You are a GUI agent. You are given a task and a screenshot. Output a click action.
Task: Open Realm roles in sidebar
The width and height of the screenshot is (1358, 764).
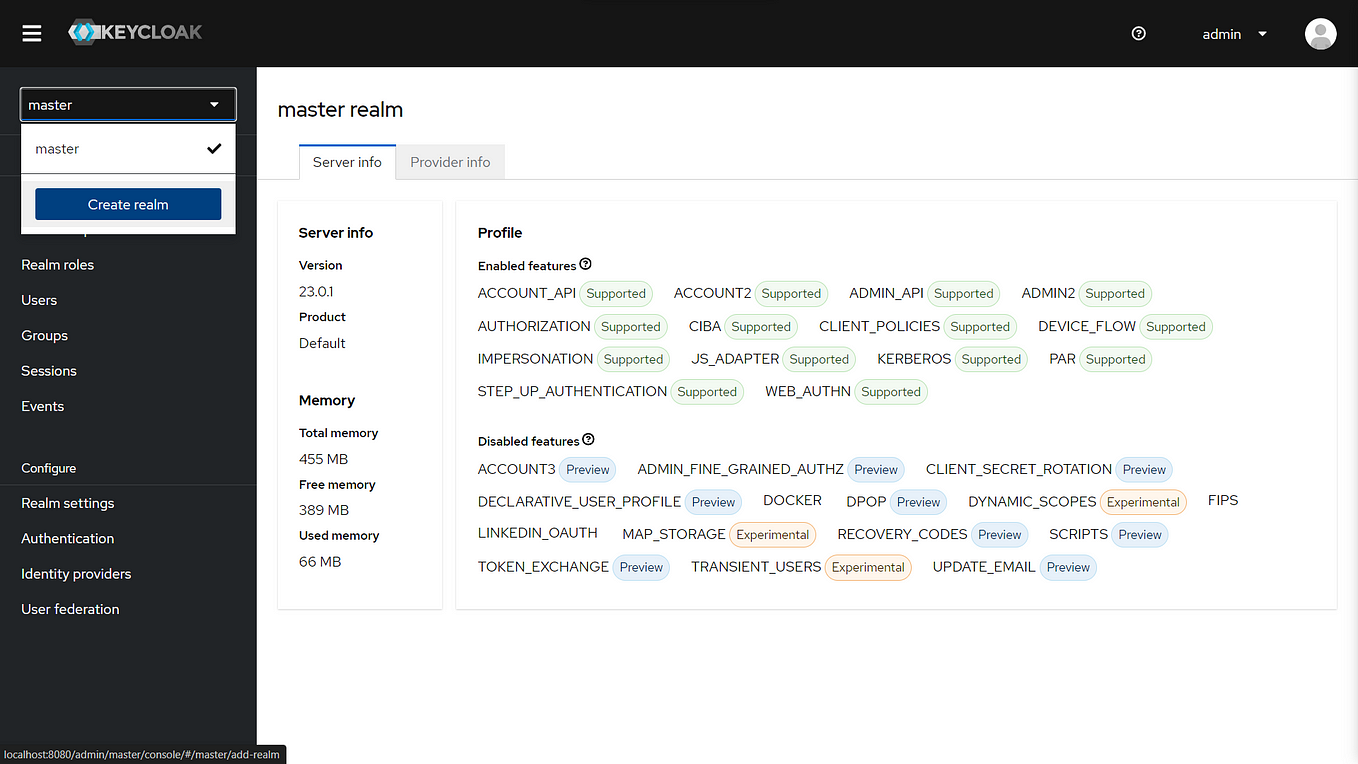[x=58, y=265]
